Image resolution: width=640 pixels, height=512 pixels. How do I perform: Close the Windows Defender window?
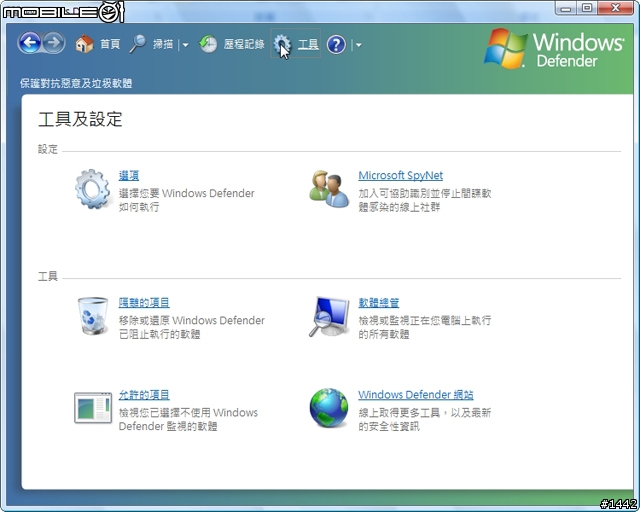point(616,8)
